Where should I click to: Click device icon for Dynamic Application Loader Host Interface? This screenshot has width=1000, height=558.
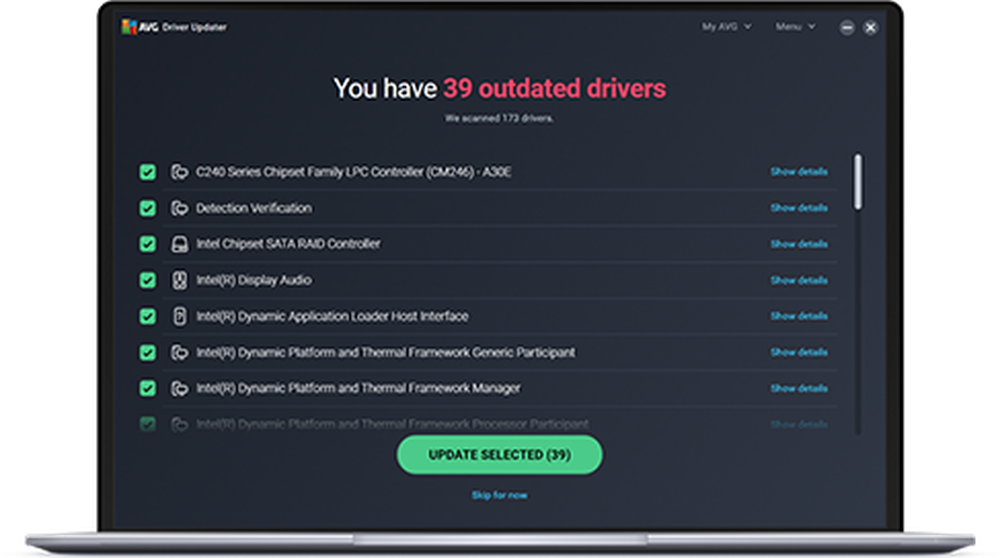(x=180, y=316)
